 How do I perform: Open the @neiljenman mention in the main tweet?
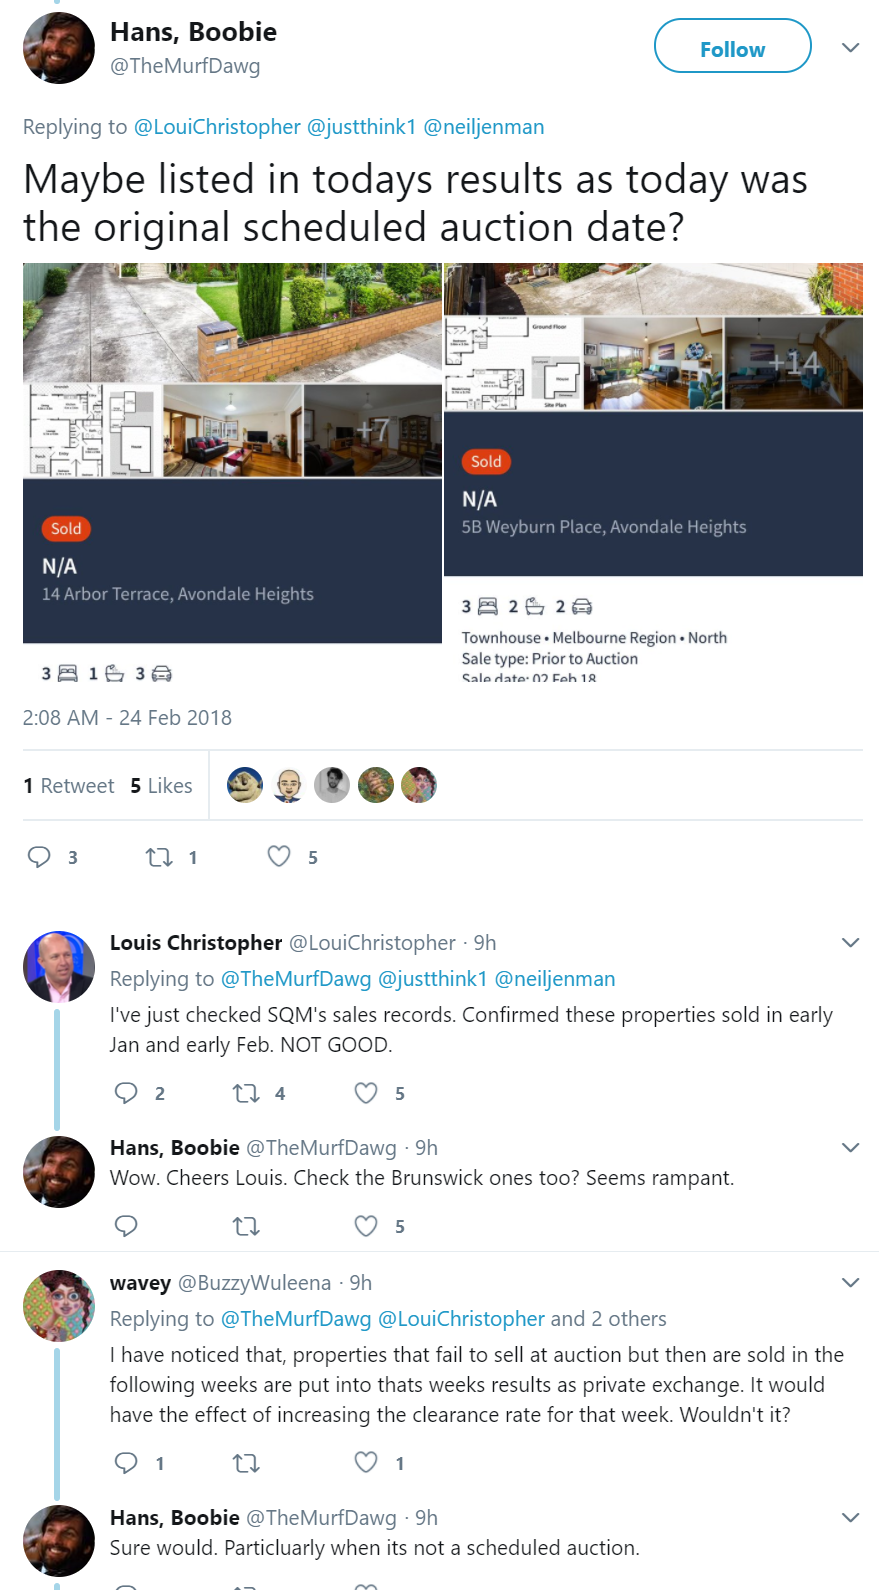484,127
